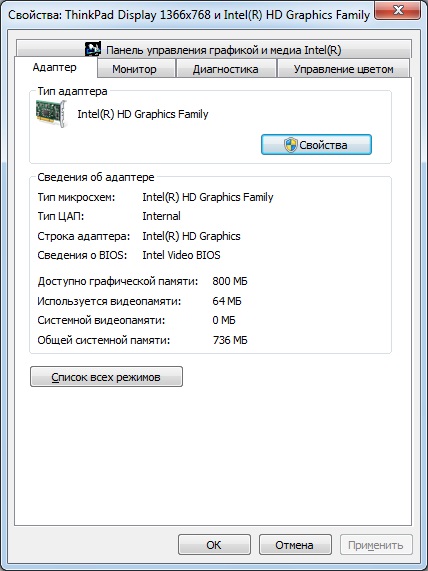Click the shield icon on Свойства button
This screenshot has height=571, width=428.
(291, 145)
